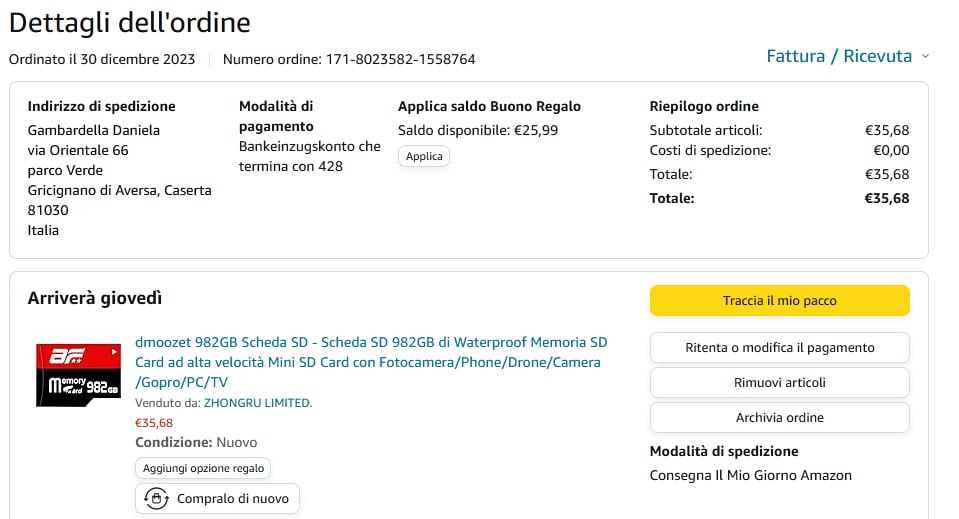Viewport: 959px width, 519px height.
Task: Open the Fattura / Ricevuta link
Action: click(838, 56)
